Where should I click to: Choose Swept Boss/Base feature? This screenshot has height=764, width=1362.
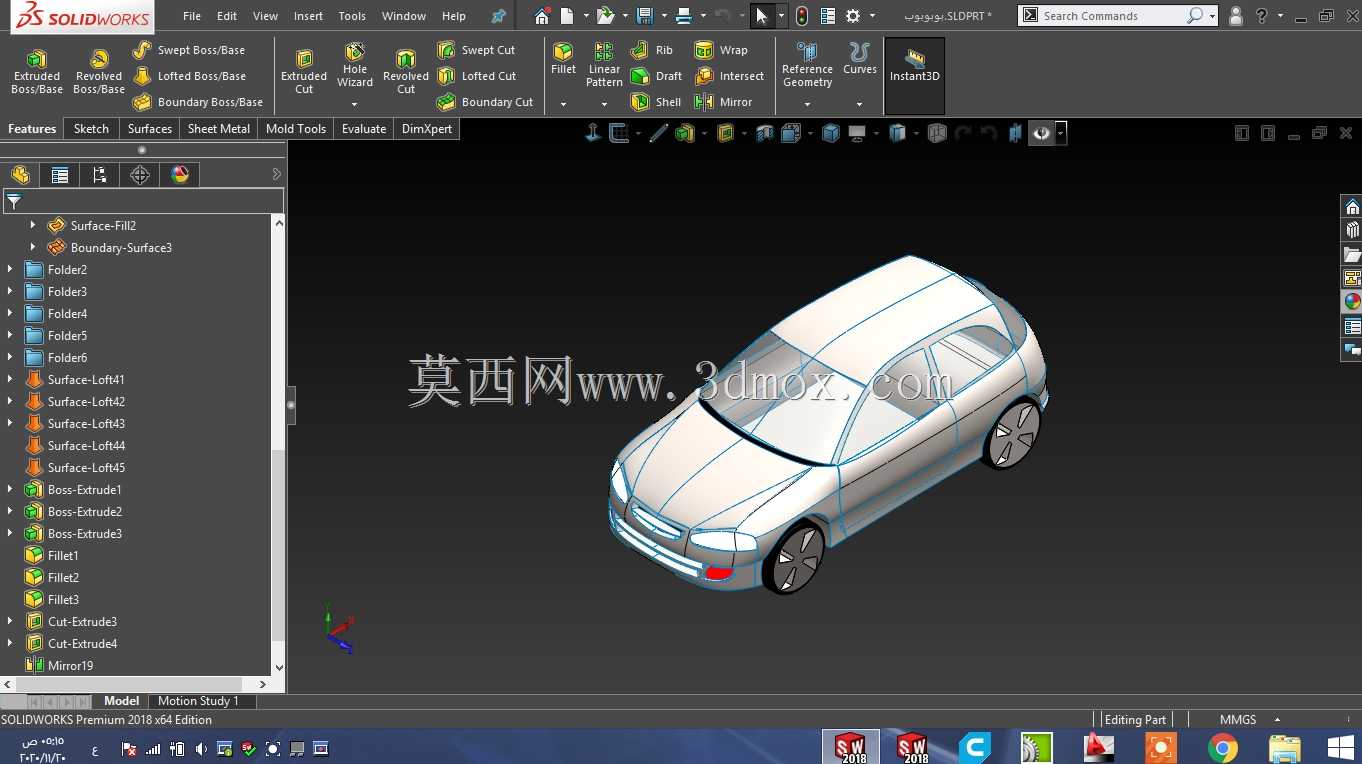pos(189,50)
